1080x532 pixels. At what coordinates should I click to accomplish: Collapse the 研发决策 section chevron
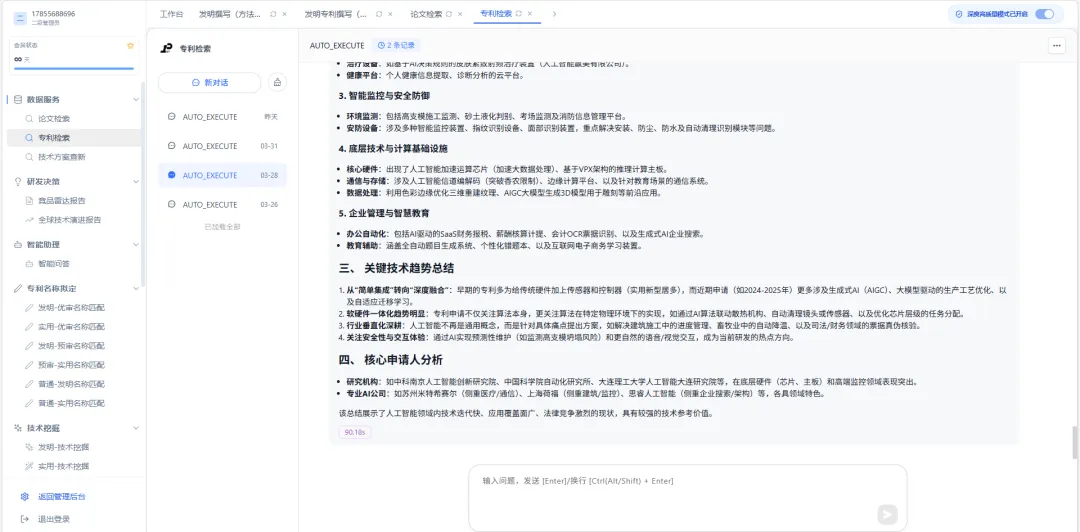point(136,182)
